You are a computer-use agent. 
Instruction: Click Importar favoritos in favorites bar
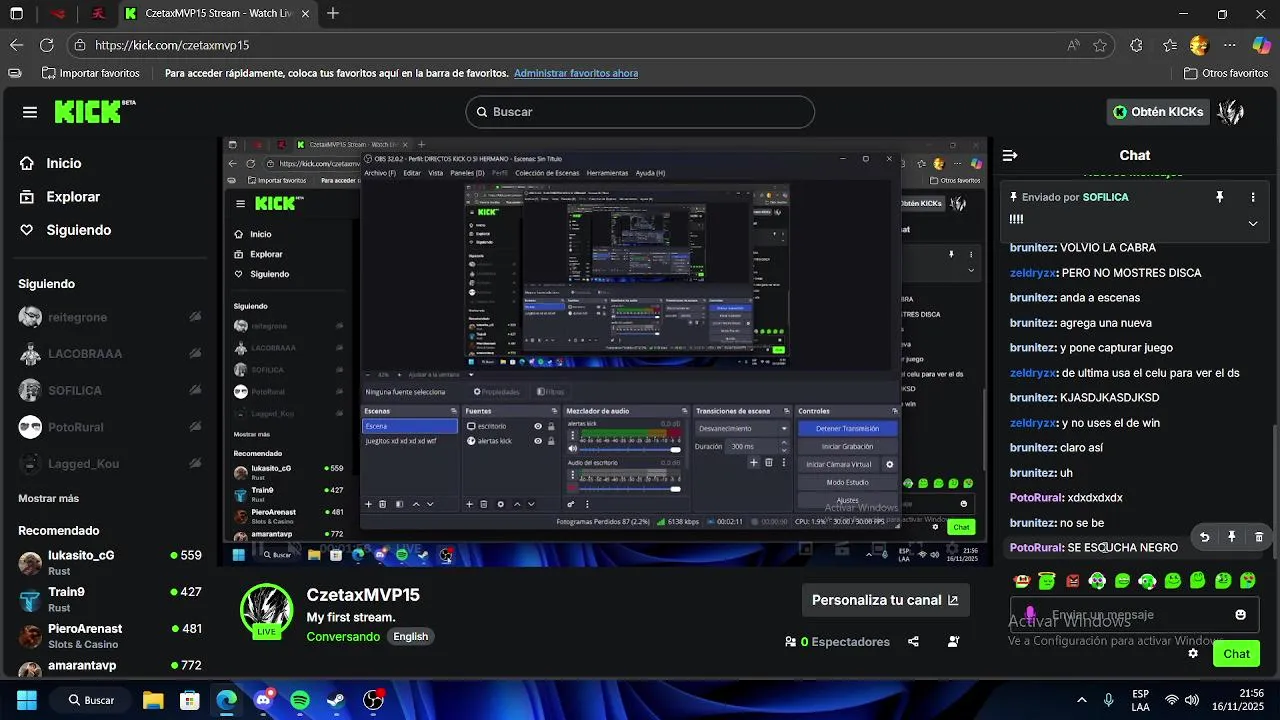click(90, 73)
